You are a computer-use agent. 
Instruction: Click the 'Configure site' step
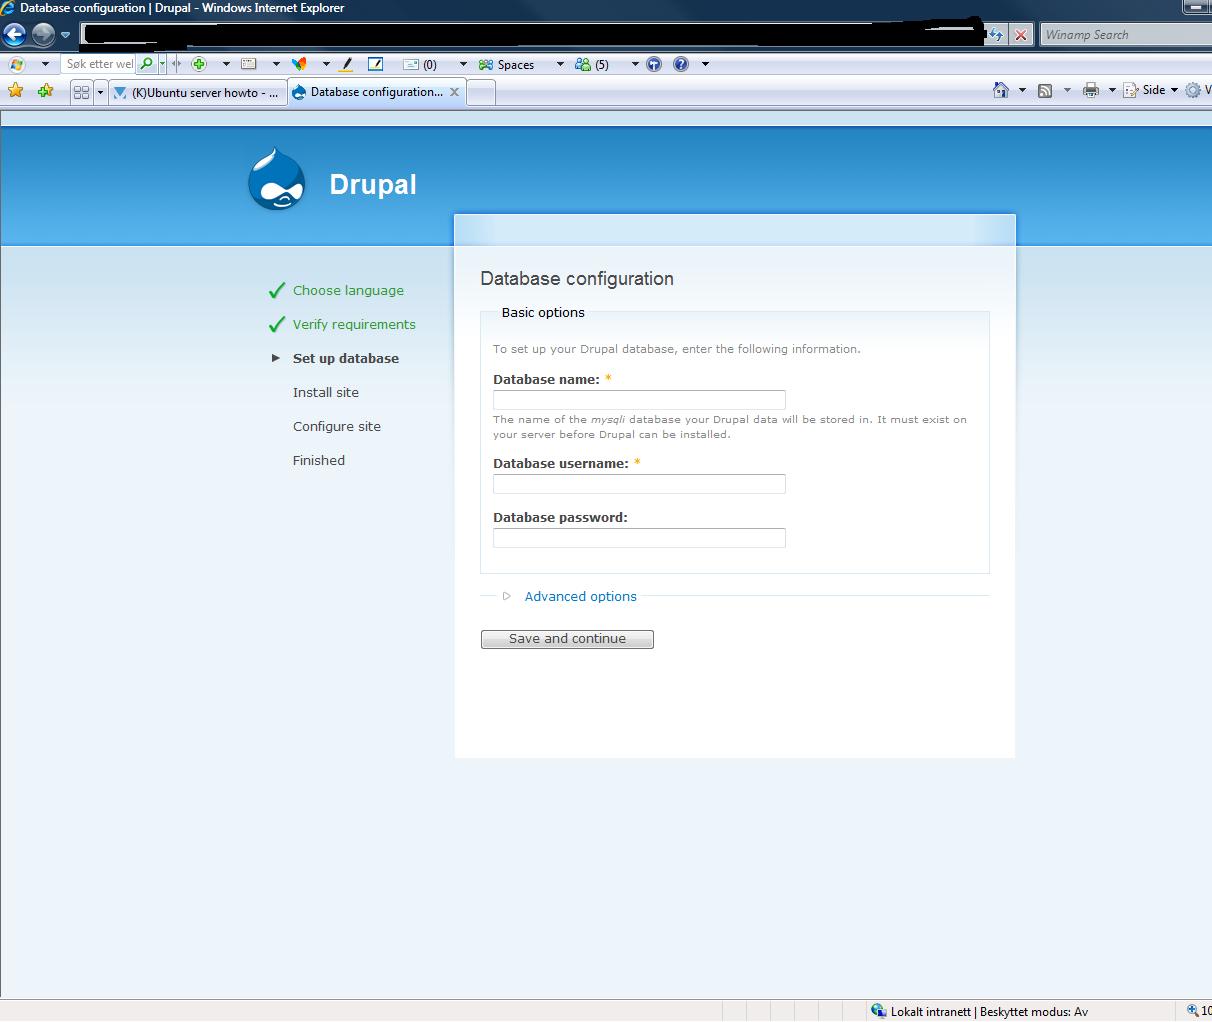[x=337, y=426]
